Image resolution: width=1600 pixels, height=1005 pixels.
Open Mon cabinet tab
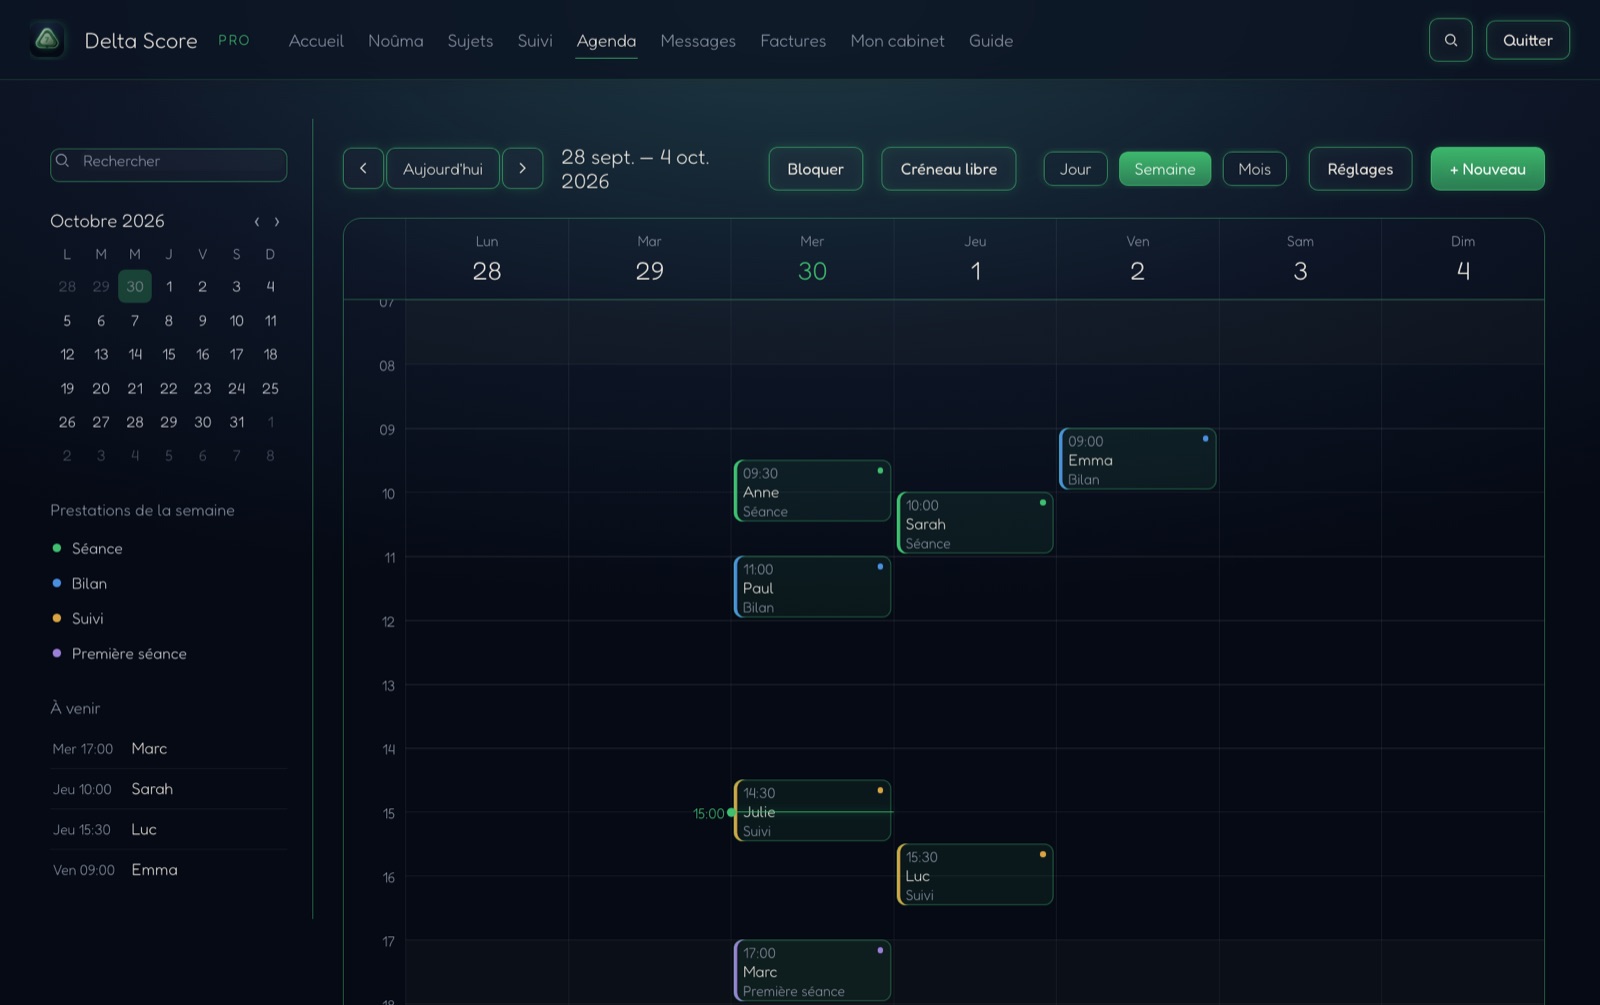coord(897,41)
